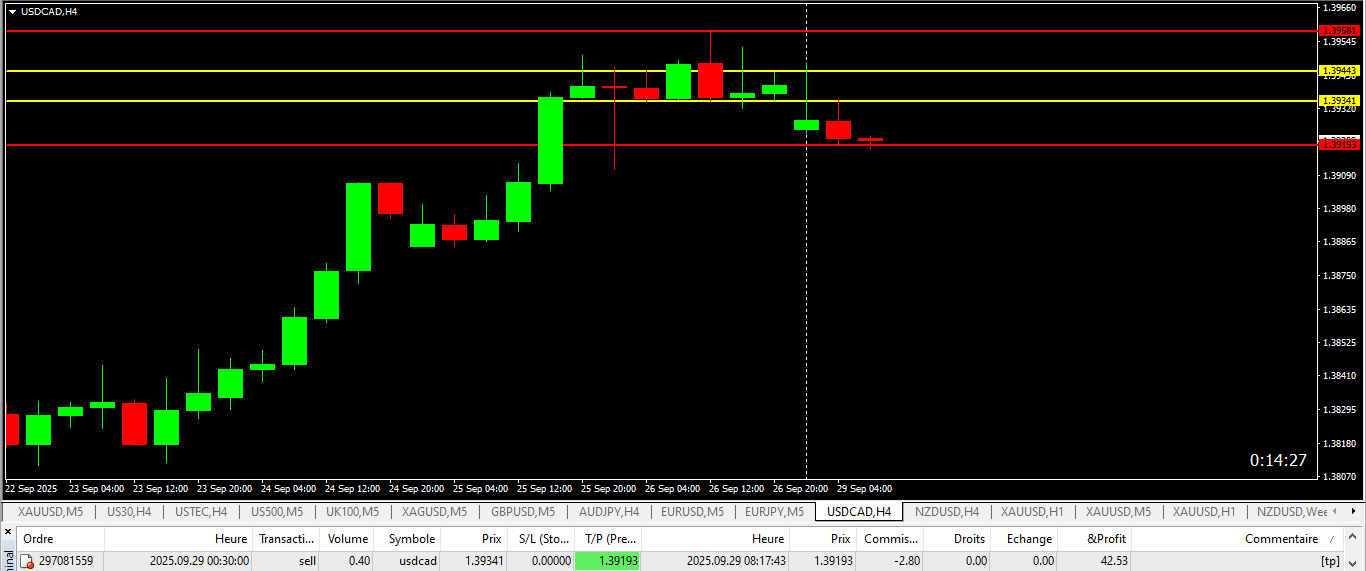Screen dimensions: 1366x571
Task: Open the USTEC,H4 chart tab
Action: [201, 512]
